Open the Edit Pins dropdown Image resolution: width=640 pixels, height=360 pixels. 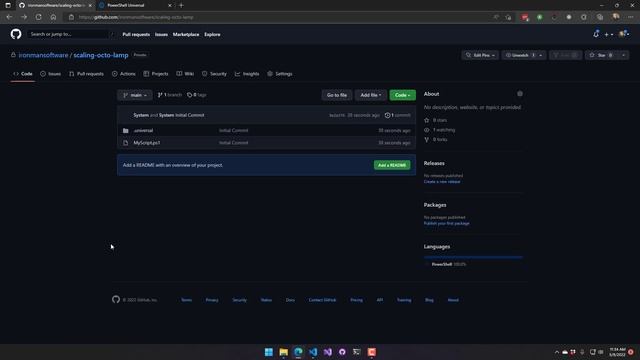tap(480, 55)
